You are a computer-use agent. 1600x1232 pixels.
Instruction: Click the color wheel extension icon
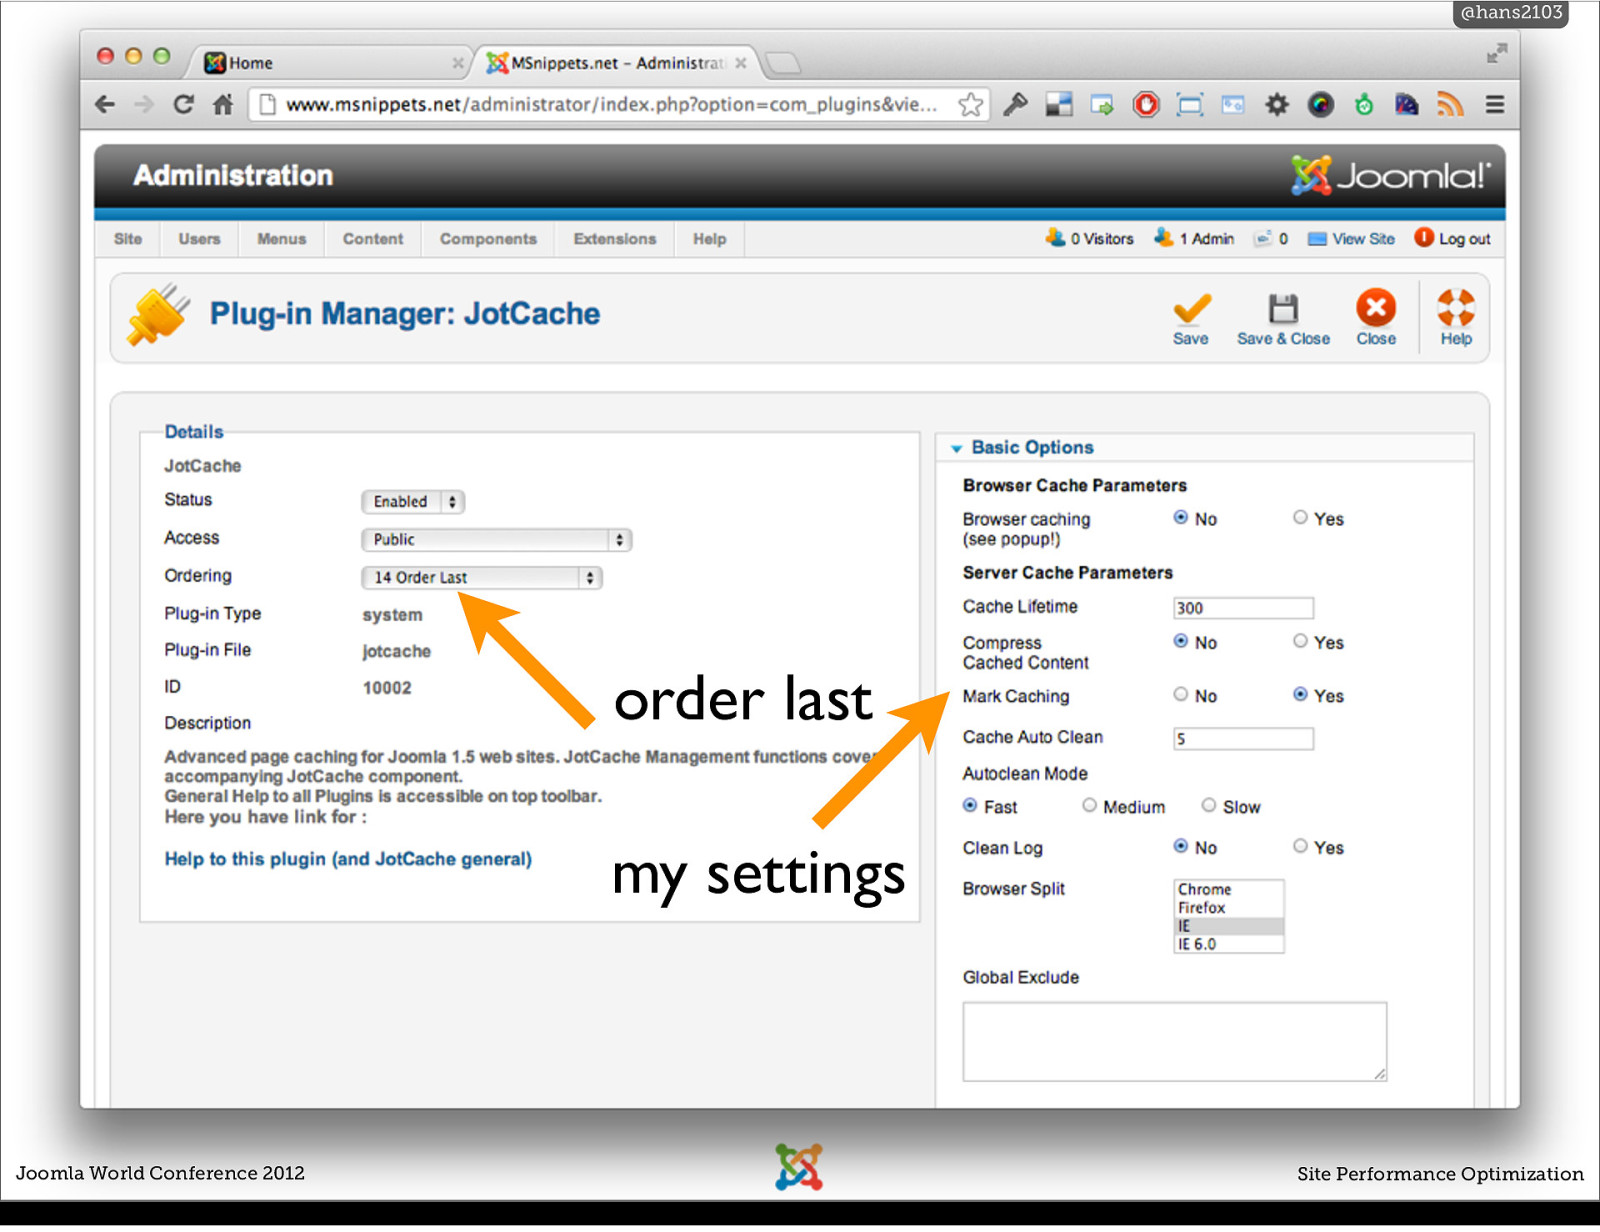pos(1321,104)
